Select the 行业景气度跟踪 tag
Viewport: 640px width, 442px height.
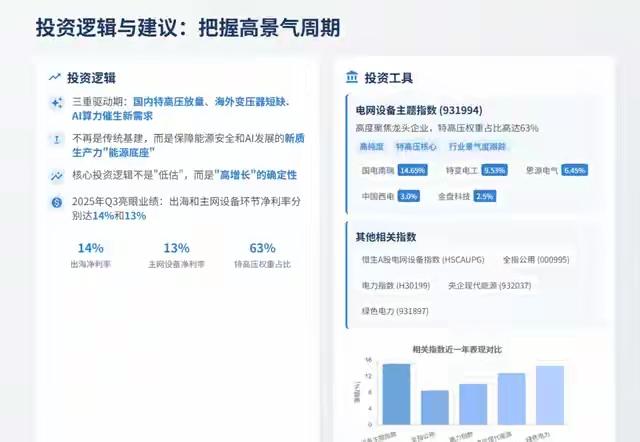point(477,147)
